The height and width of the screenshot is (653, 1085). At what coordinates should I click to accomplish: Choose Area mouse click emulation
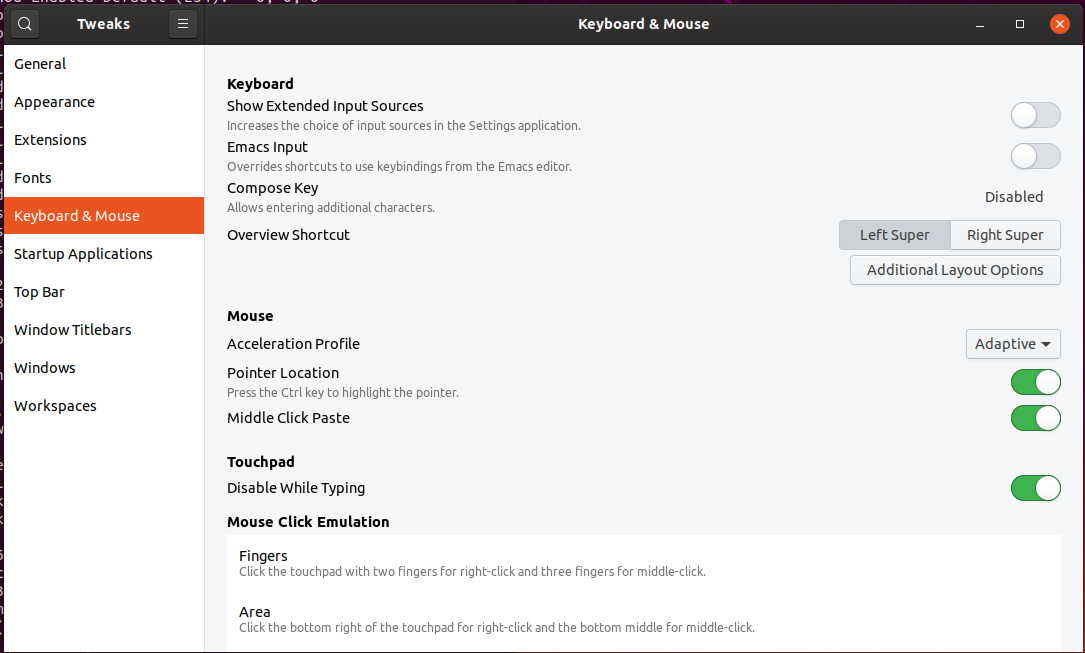644,619
